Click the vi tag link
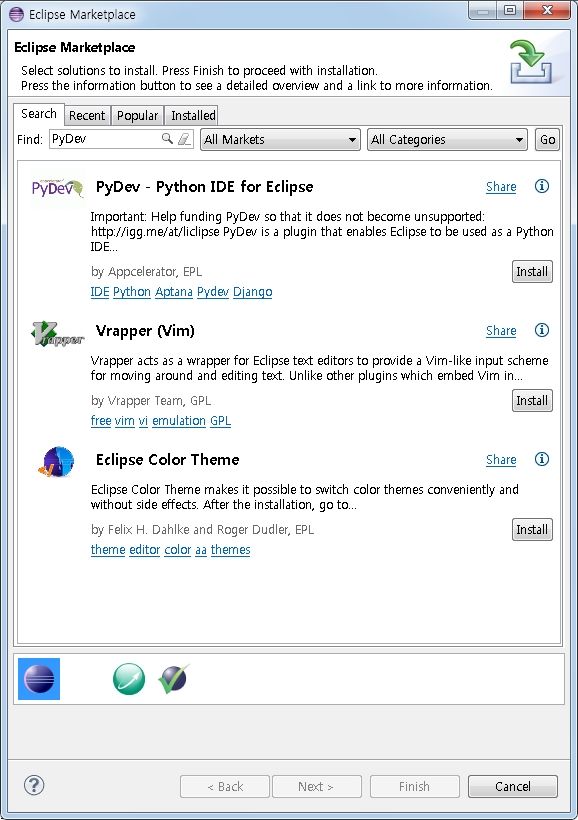This screenshot has width=578, height=820. pos(143,421)
